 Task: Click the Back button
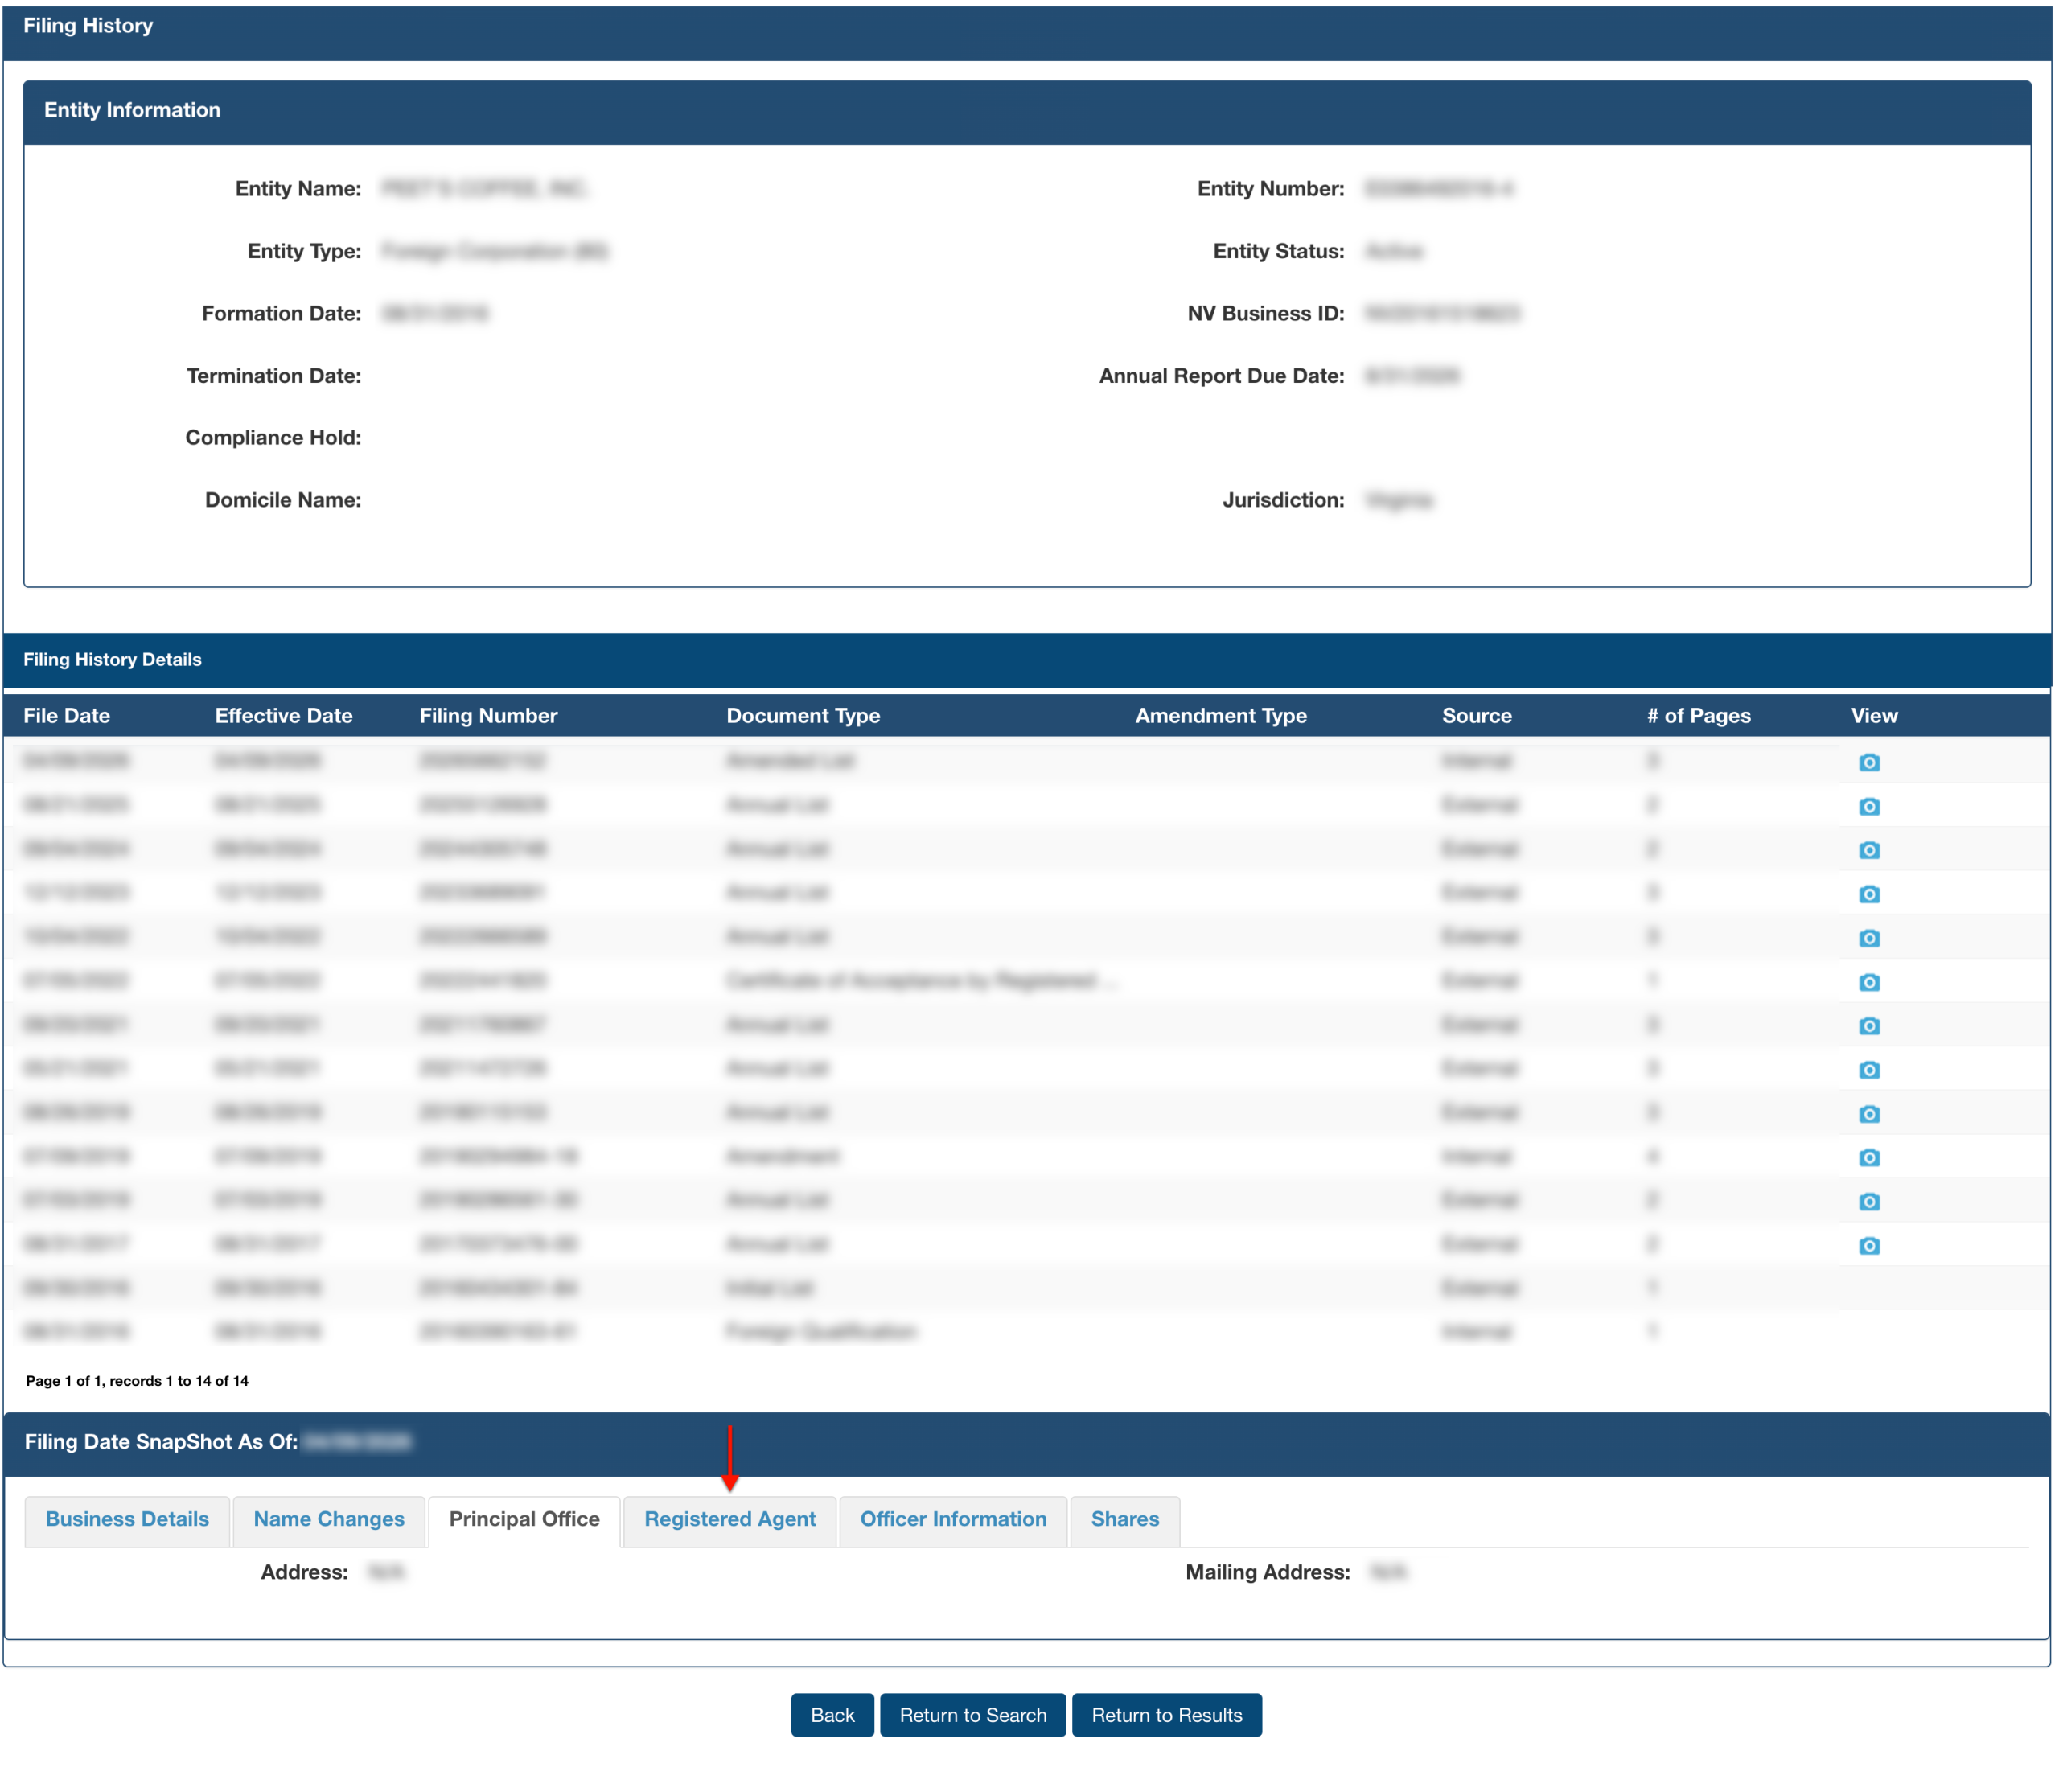tap(832, 1715)
